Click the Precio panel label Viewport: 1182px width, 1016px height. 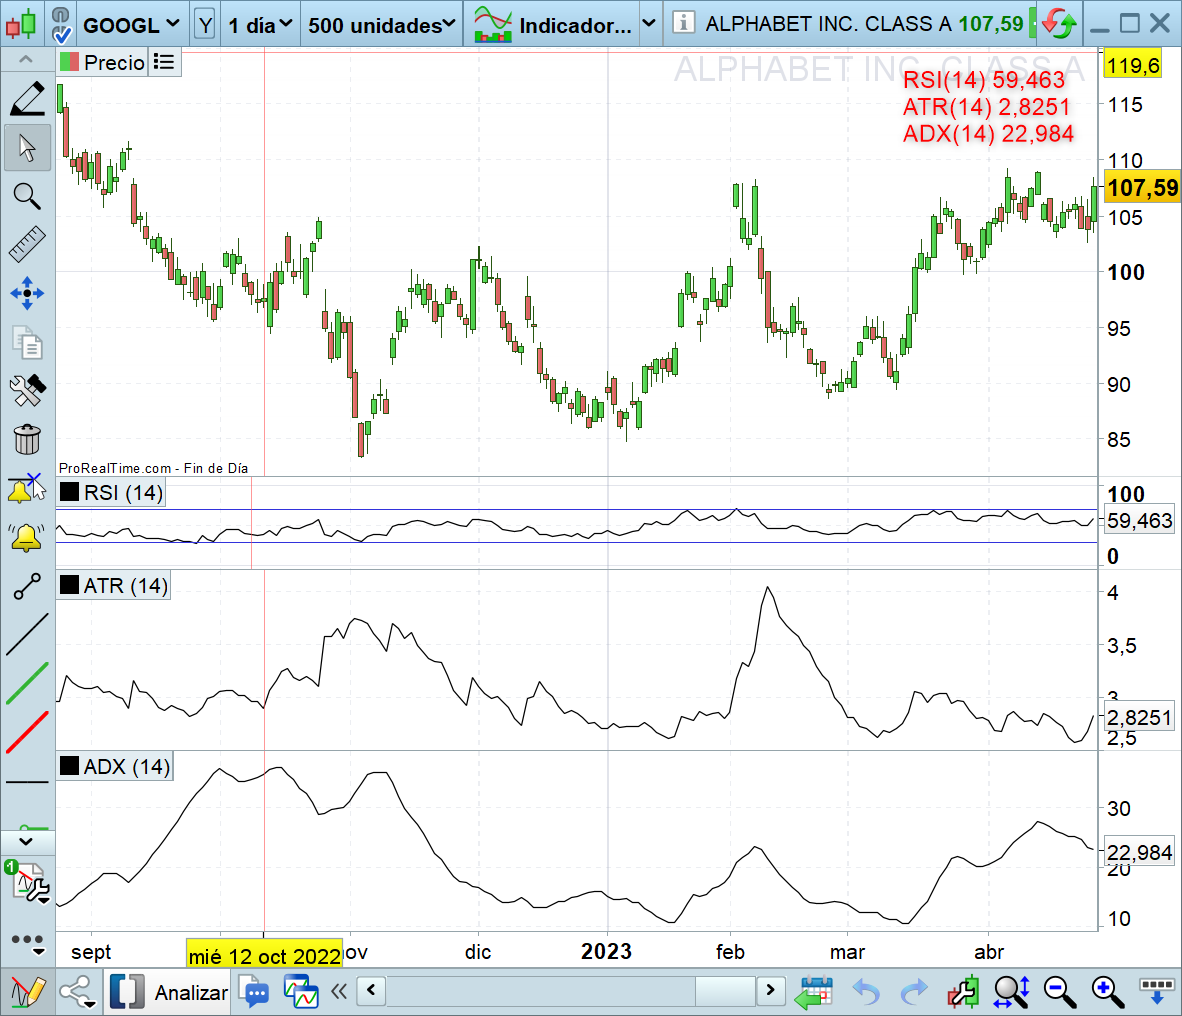coord(102,63)
